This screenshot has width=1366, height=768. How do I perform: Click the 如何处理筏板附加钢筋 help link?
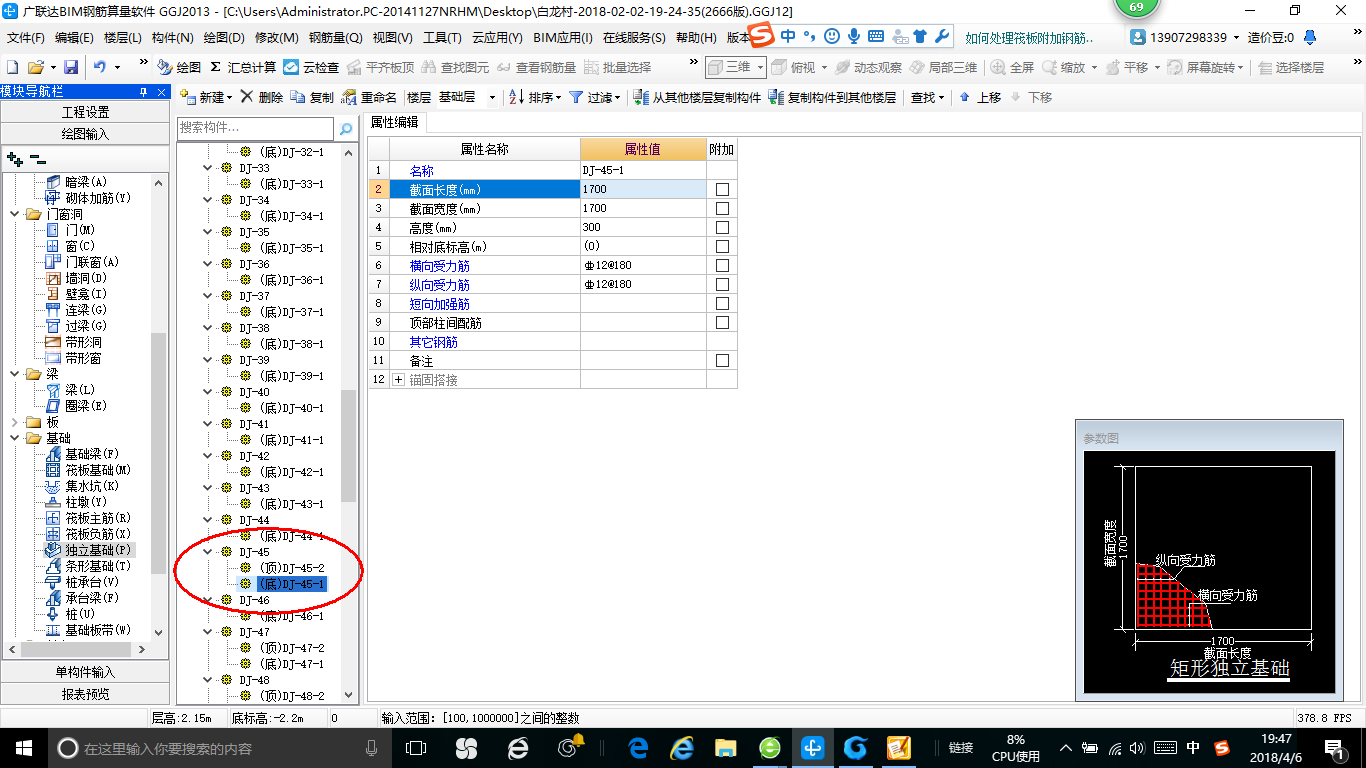tap(1029, 38)
